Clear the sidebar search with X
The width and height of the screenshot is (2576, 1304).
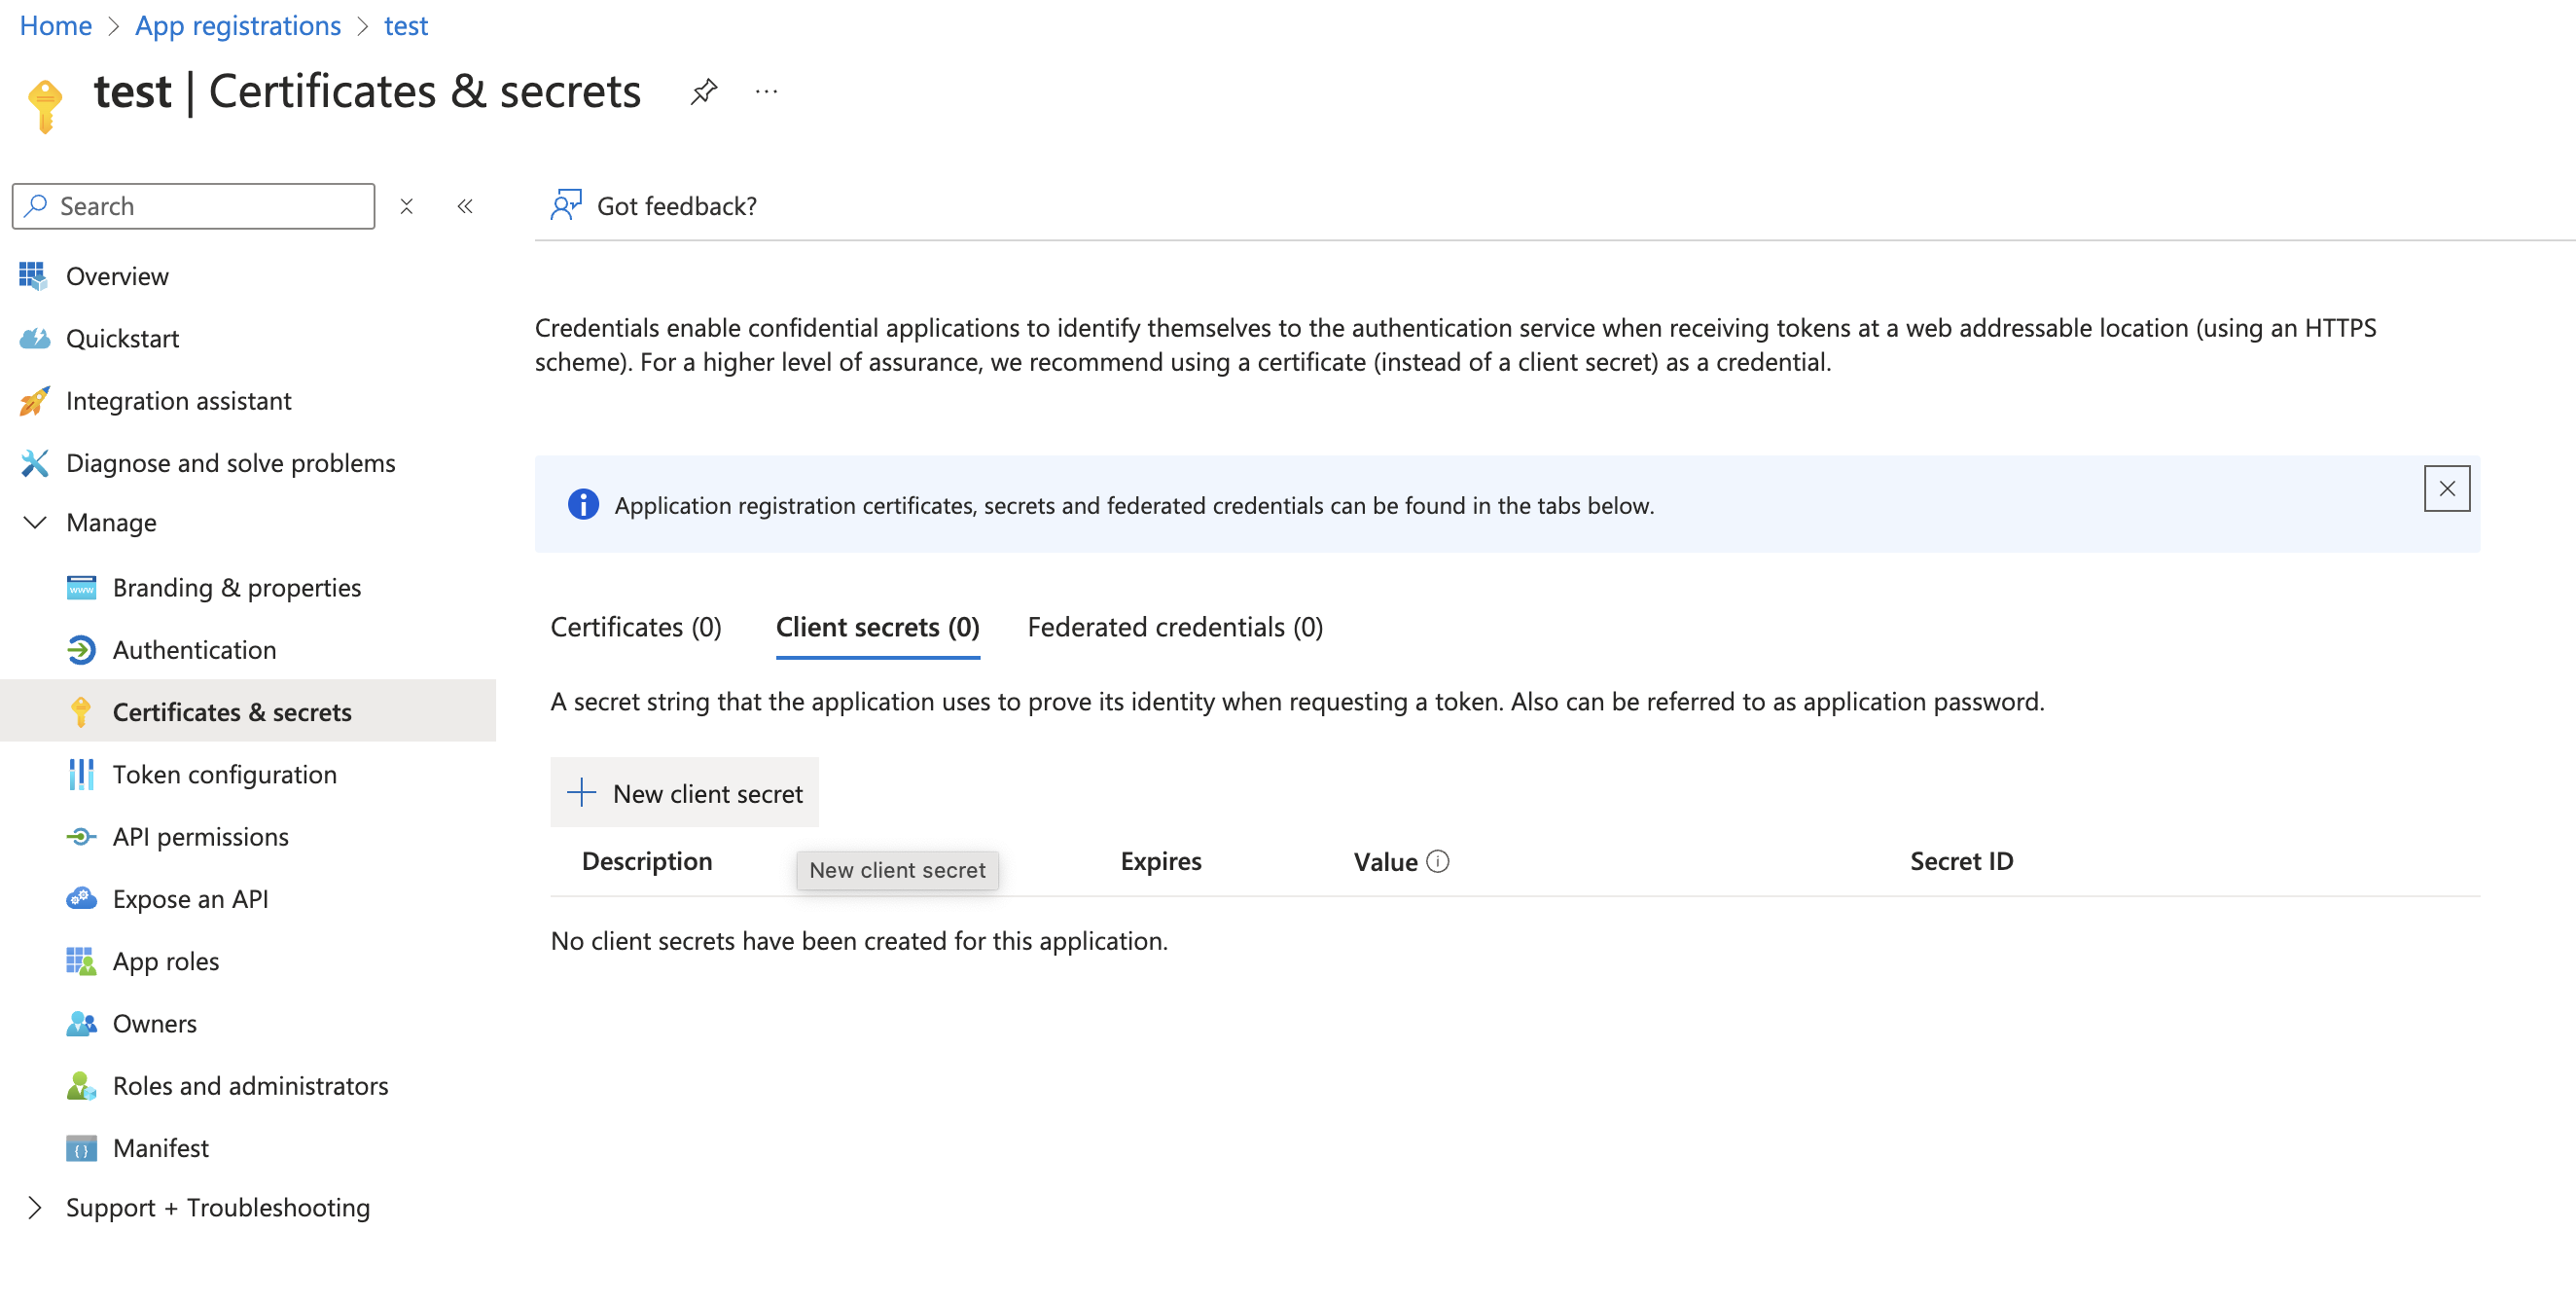point(406,206)
